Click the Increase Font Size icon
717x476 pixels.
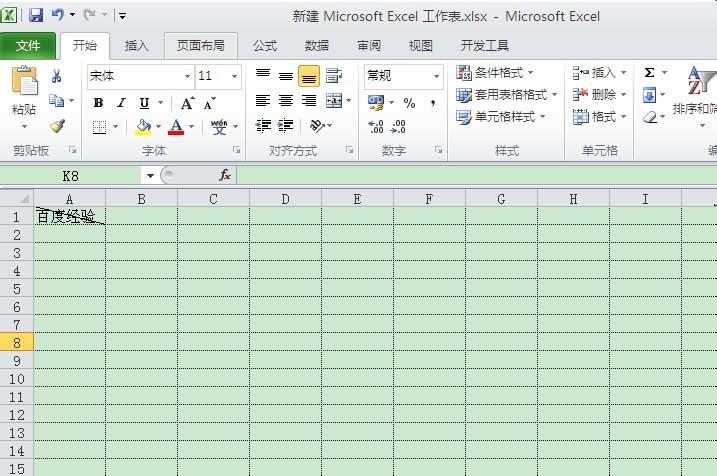[x=188, y=103]
